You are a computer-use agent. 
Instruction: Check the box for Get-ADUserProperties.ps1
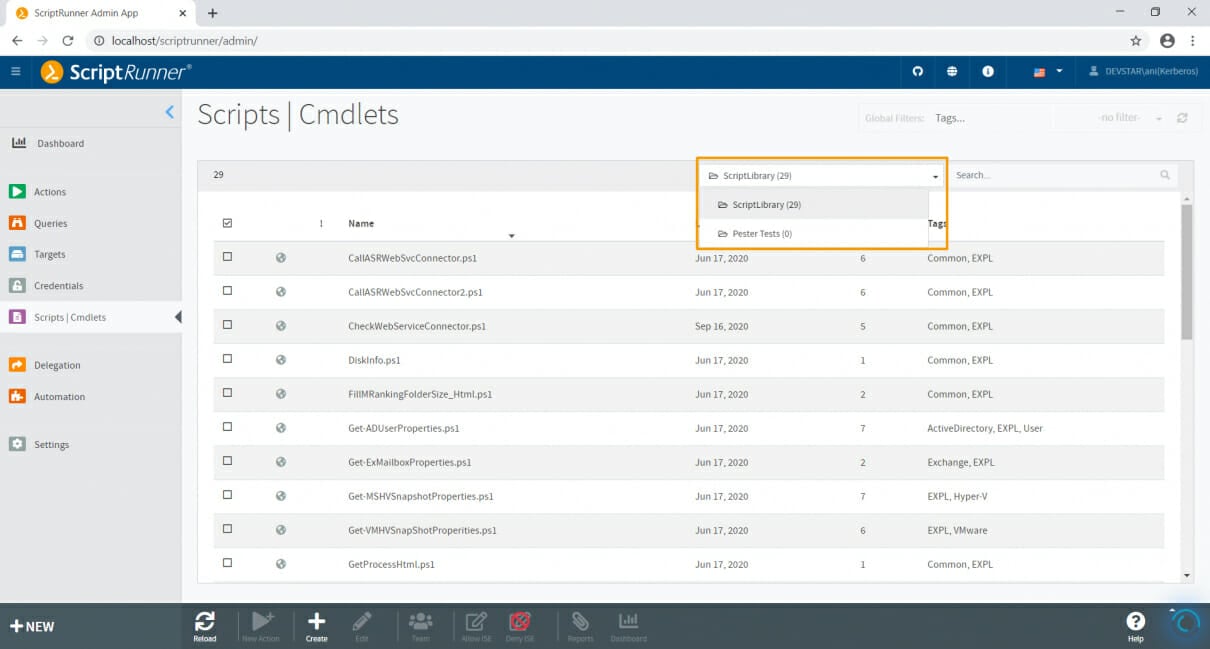pyautogui.click(x=227, y=427)
